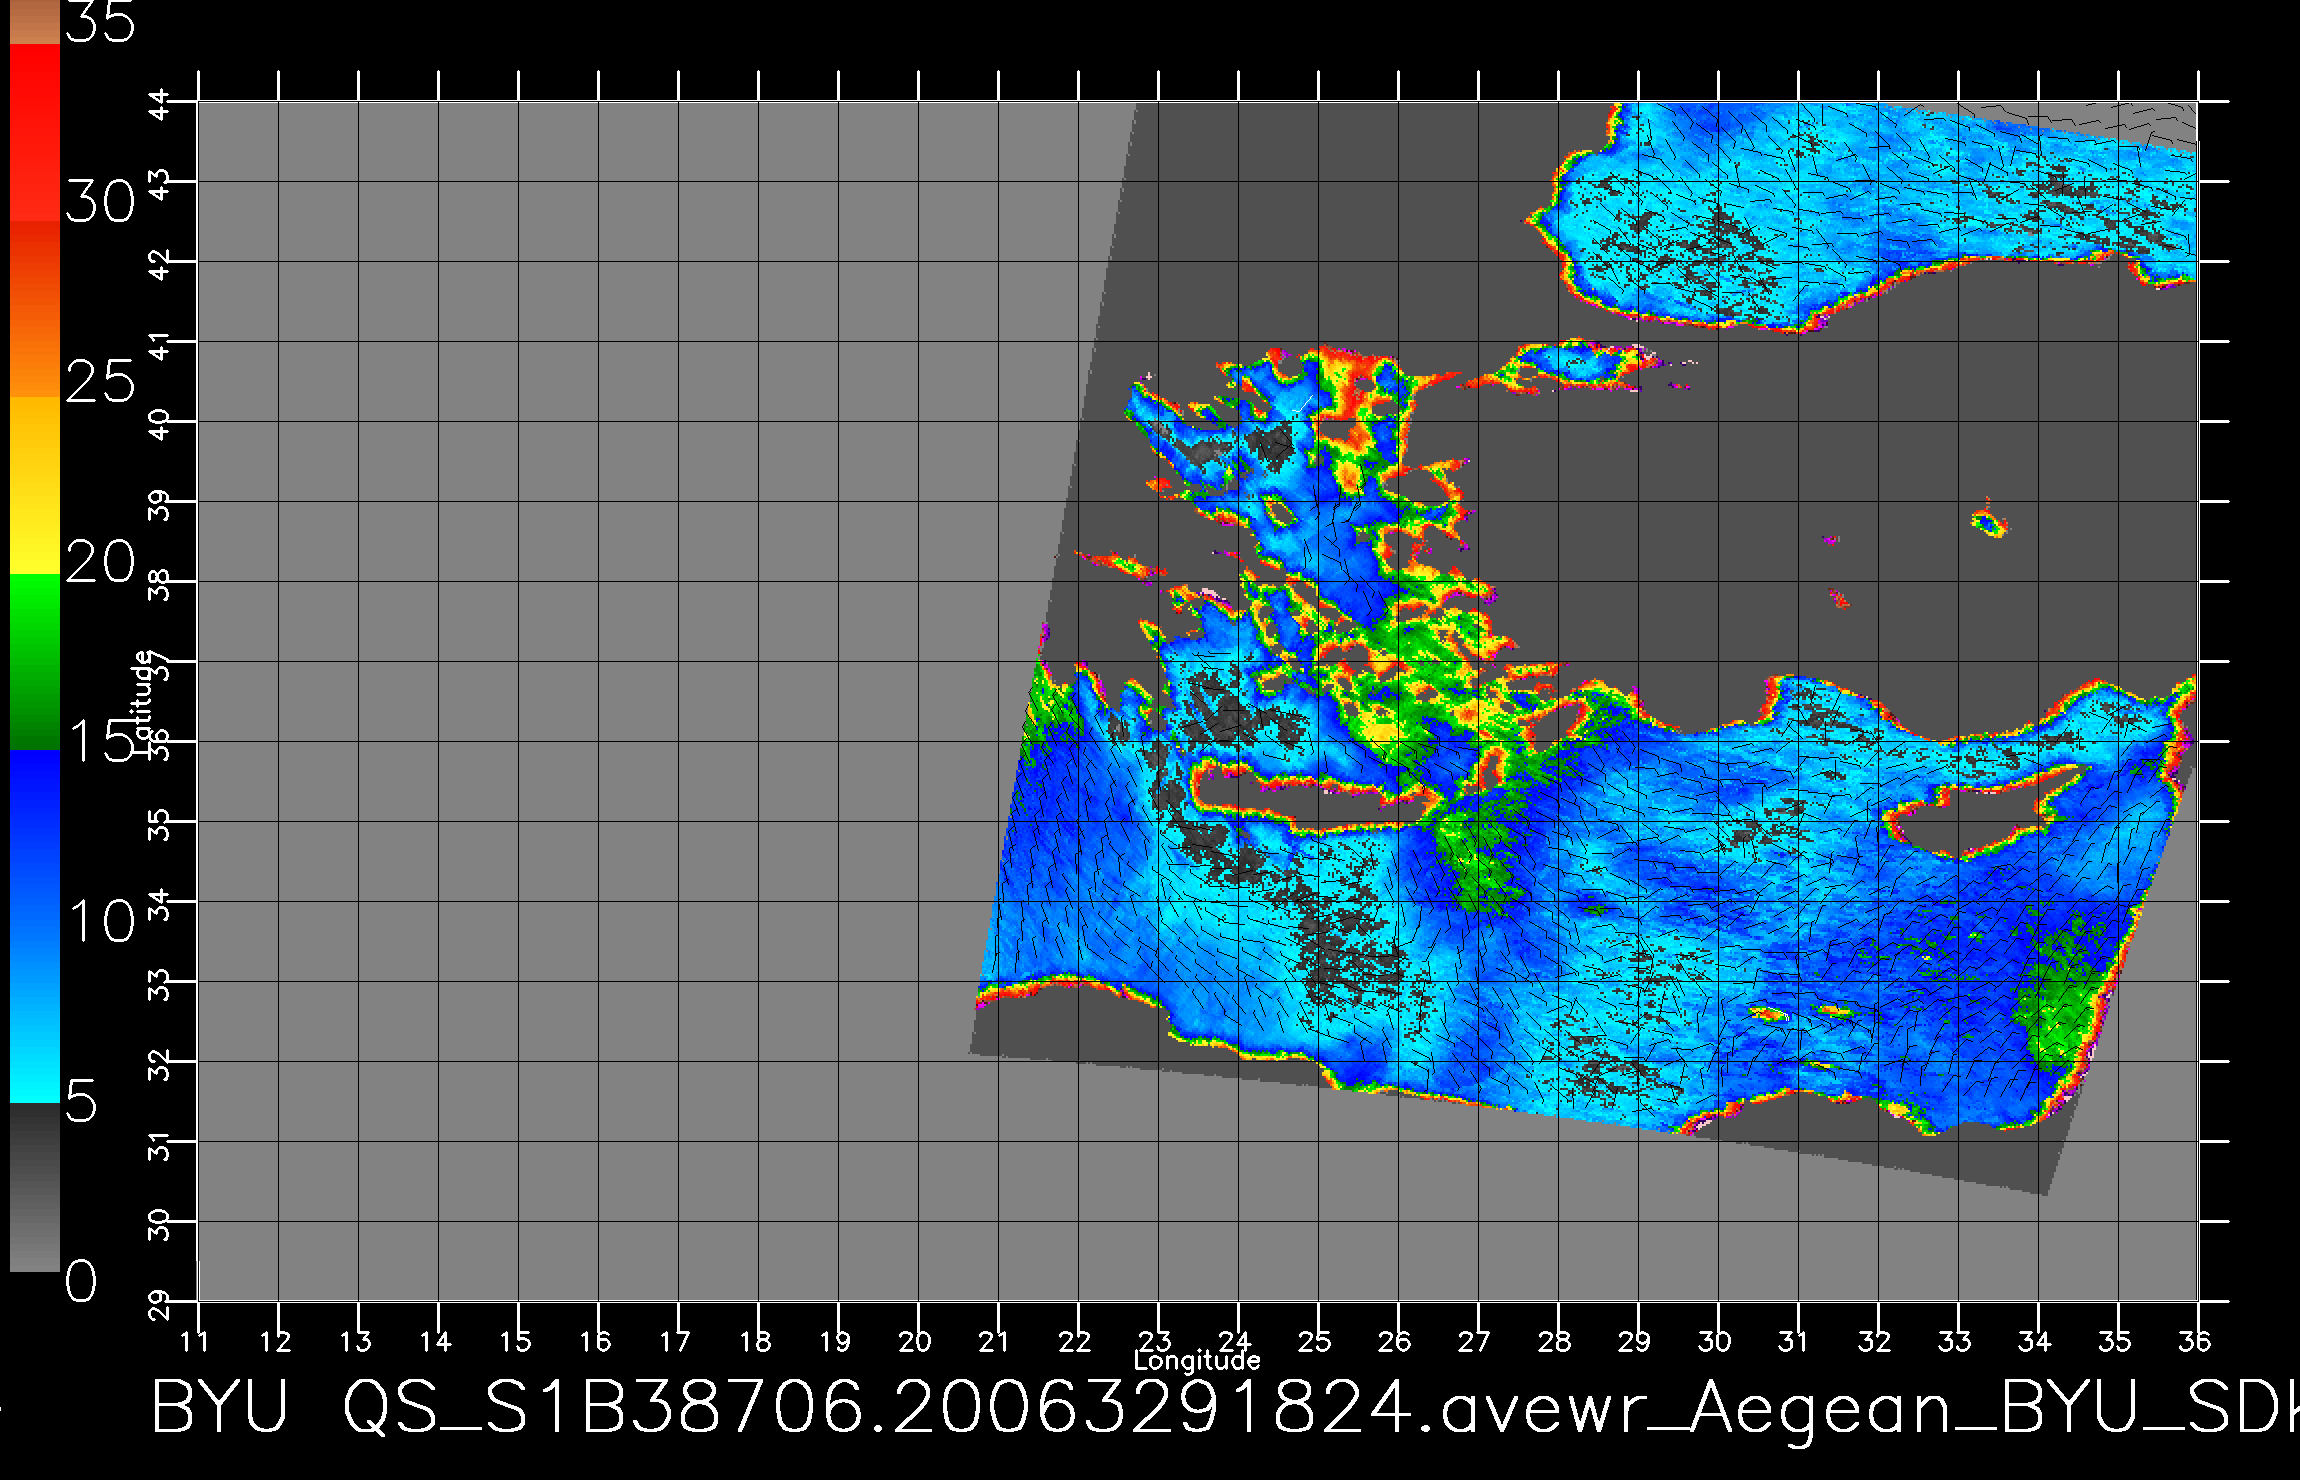This screenshot has height=1480, width=2300.
Task: Click latitude tick label 38
Action: (161, 587)
